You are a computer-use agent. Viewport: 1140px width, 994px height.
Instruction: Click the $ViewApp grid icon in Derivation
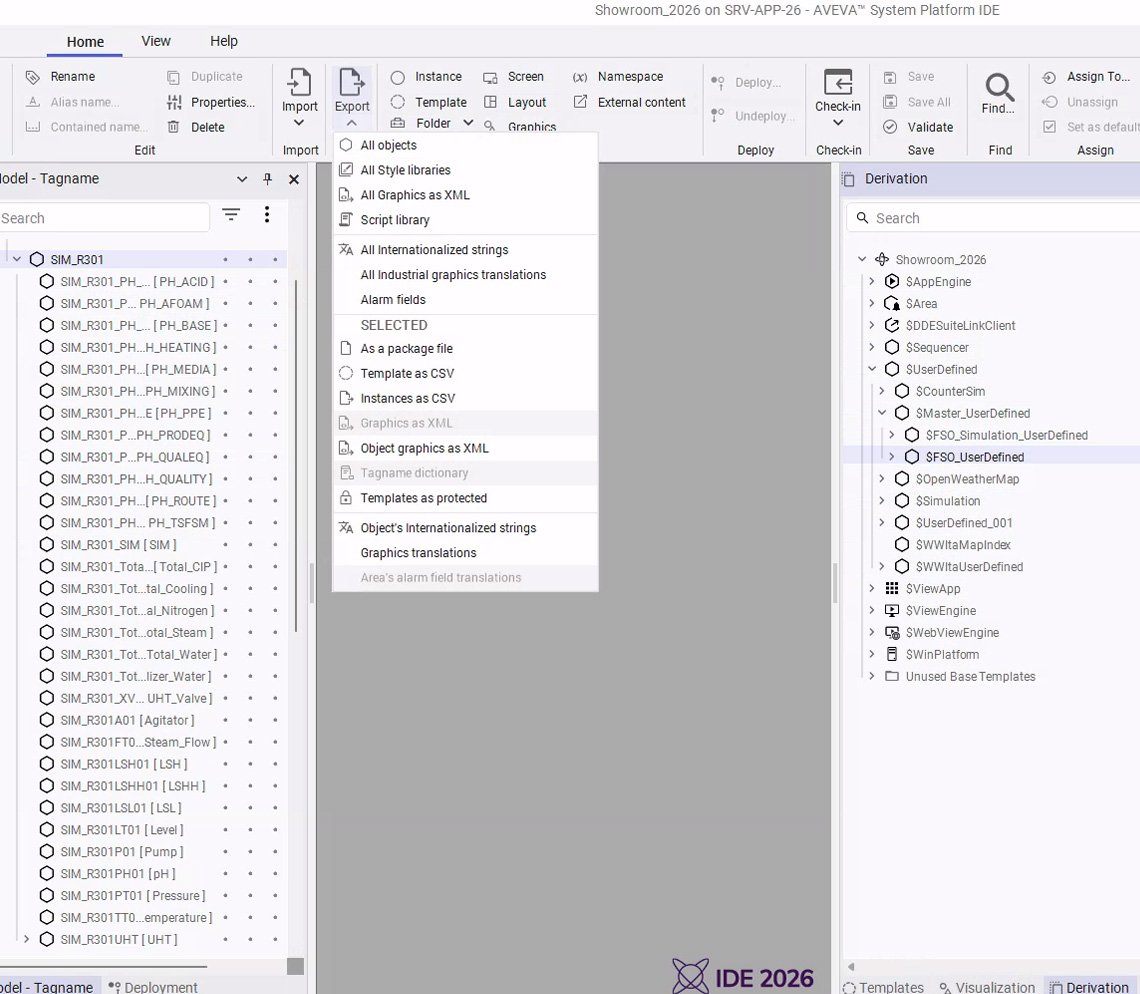pos(892,589)
